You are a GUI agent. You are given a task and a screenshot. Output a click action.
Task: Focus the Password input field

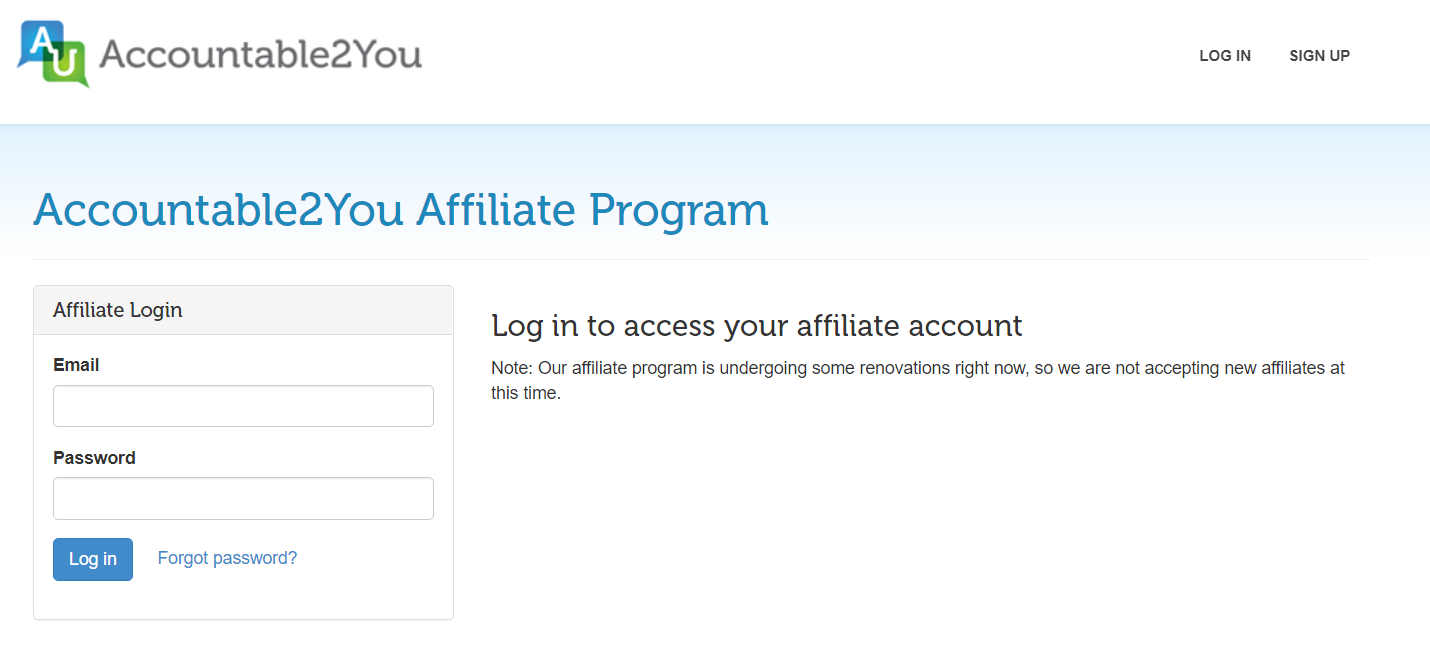point(243,498)
